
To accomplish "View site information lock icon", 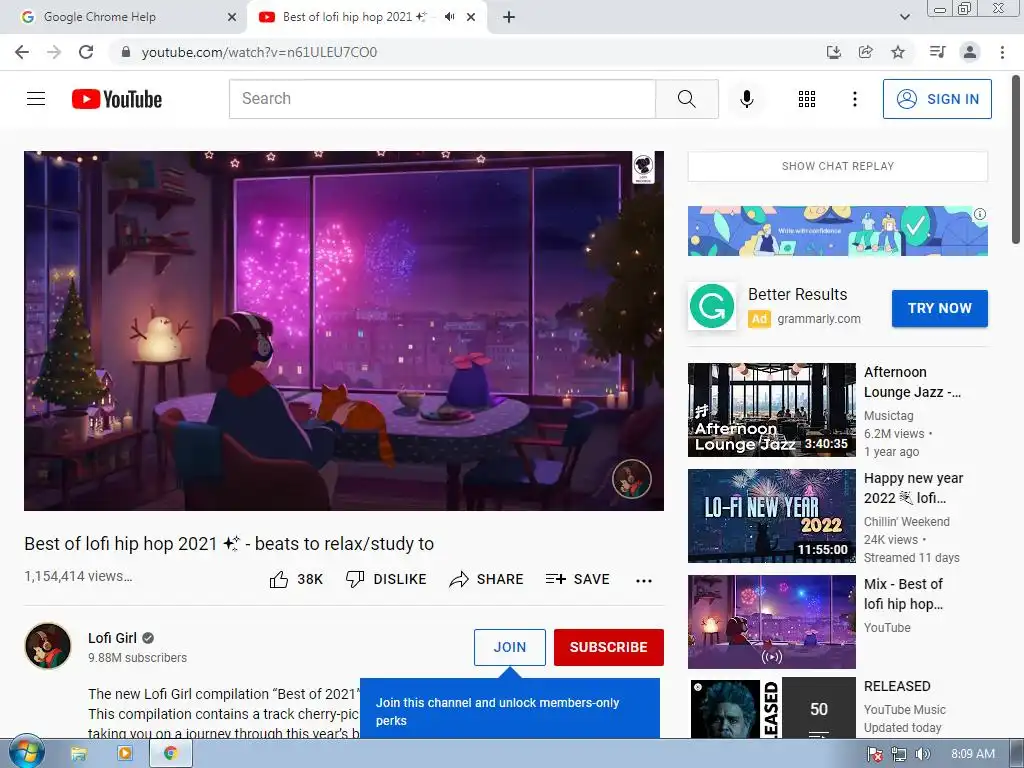I will (125, 52).
